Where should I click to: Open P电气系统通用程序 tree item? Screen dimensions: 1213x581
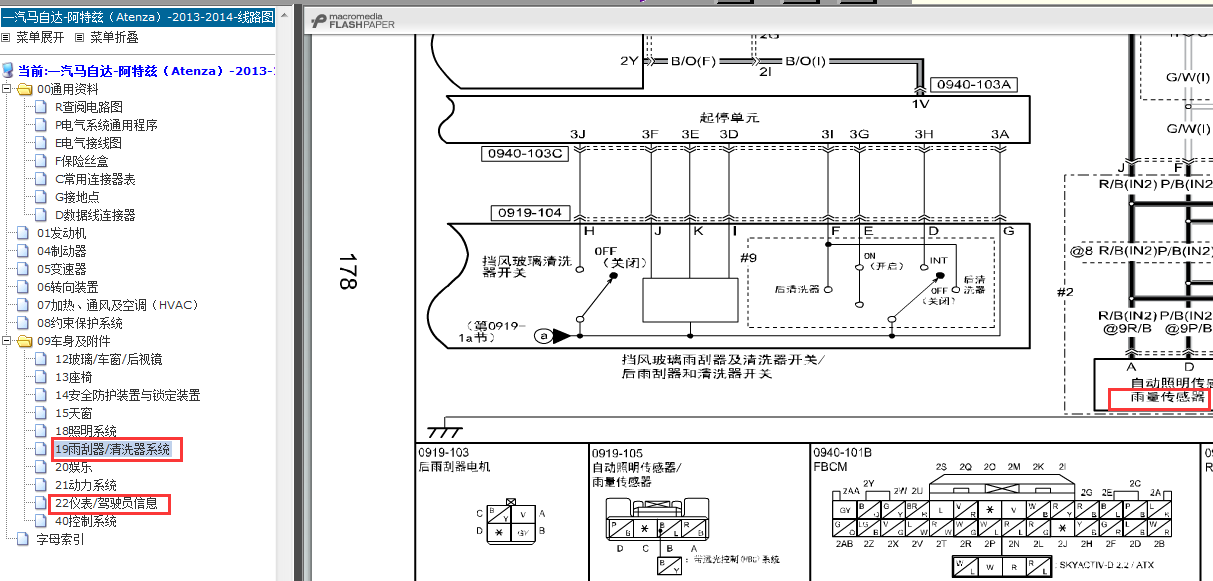click(106, 125)
